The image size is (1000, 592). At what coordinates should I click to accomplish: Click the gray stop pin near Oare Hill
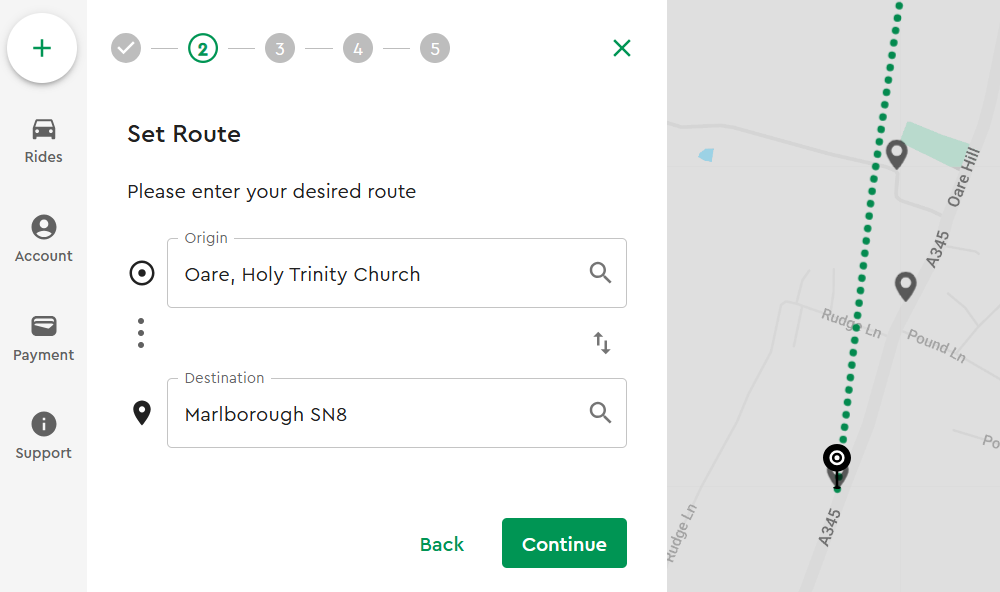(897, 154)
